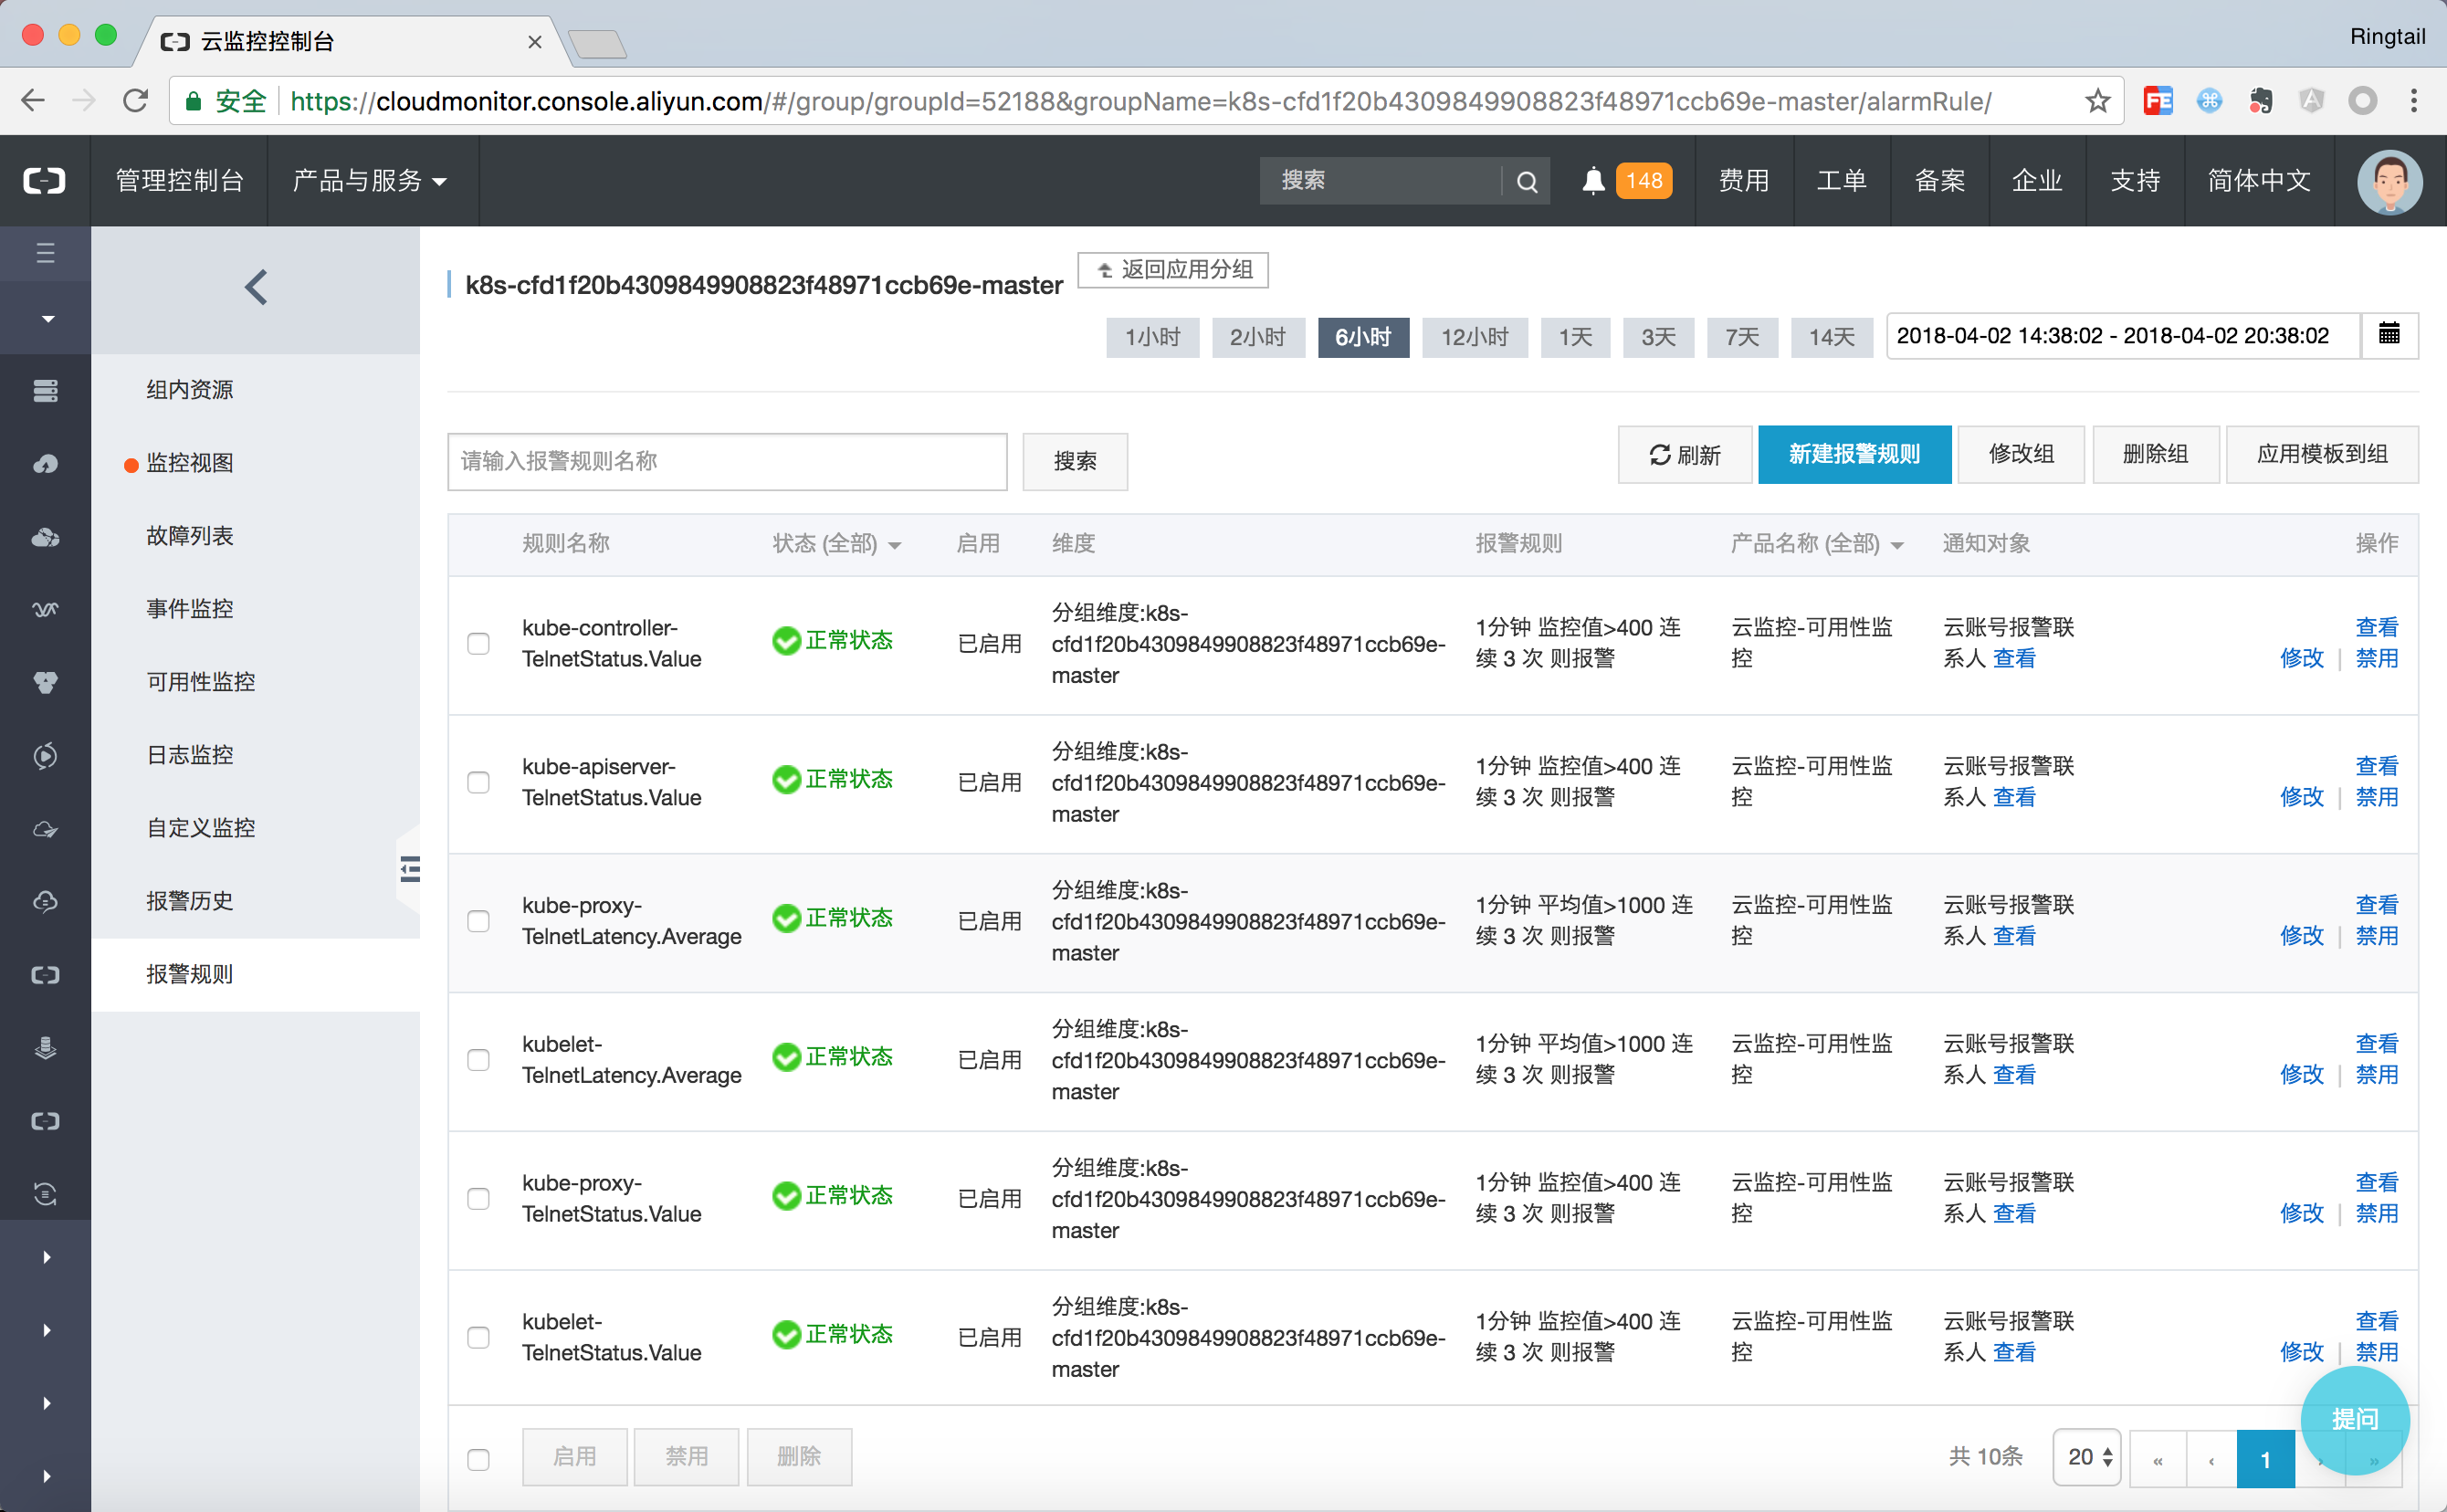Click the gray circle extension icon
The image size is (2447, 1512).
click(2362, 100)
